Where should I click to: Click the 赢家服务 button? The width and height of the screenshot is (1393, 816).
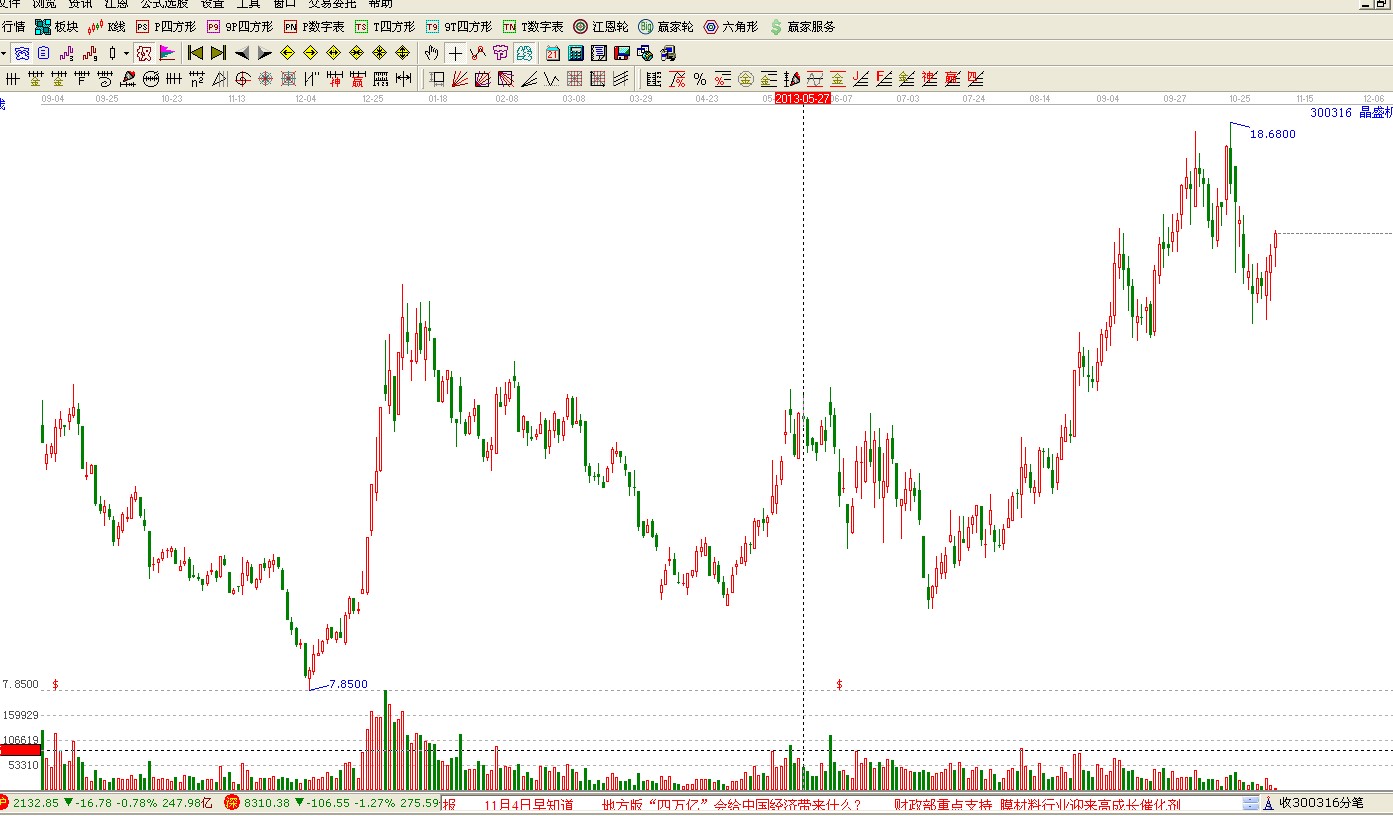pos(802,27)
